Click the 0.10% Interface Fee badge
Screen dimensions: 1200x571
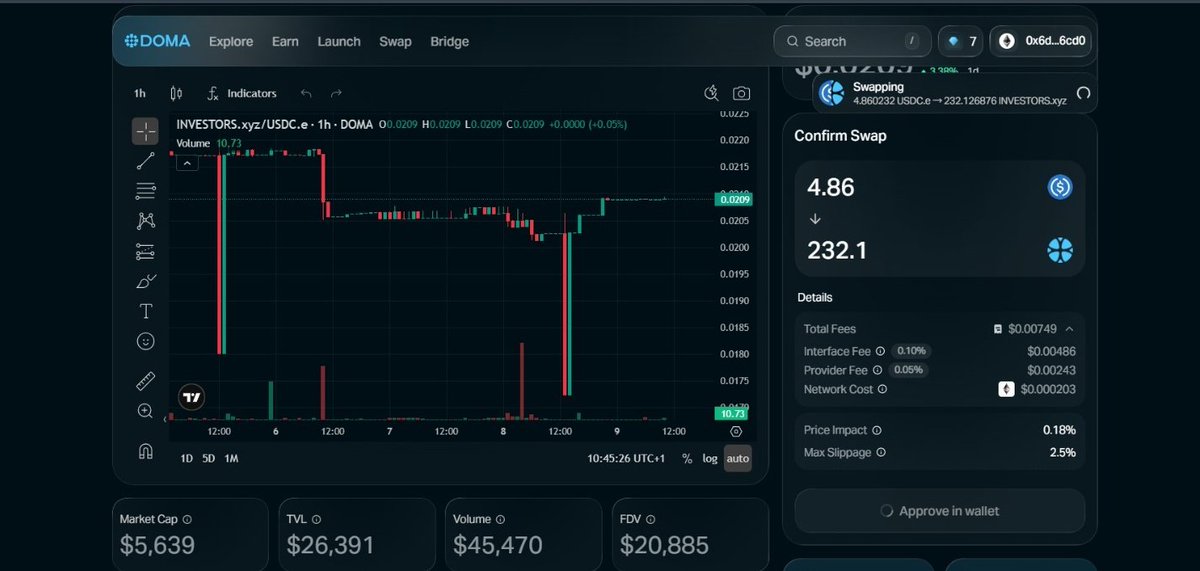tap(910, 351)
